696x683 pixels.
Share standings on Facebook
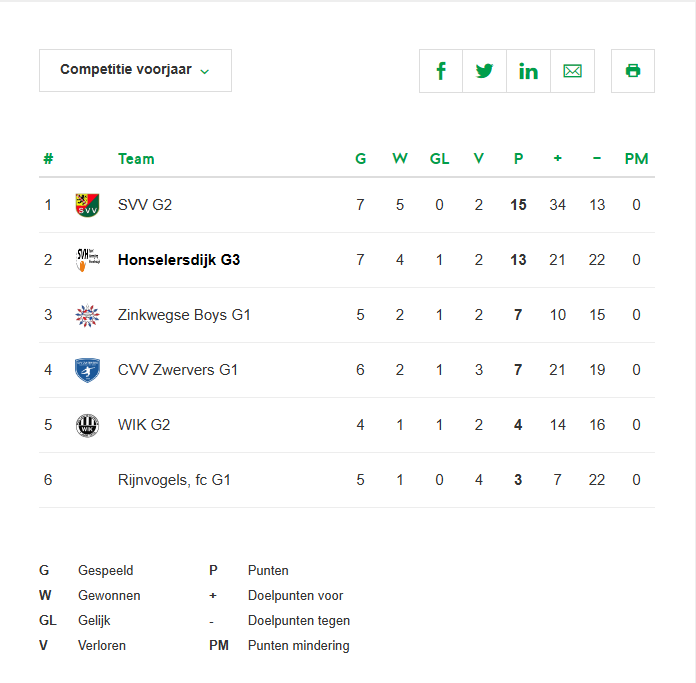point(441,71)
